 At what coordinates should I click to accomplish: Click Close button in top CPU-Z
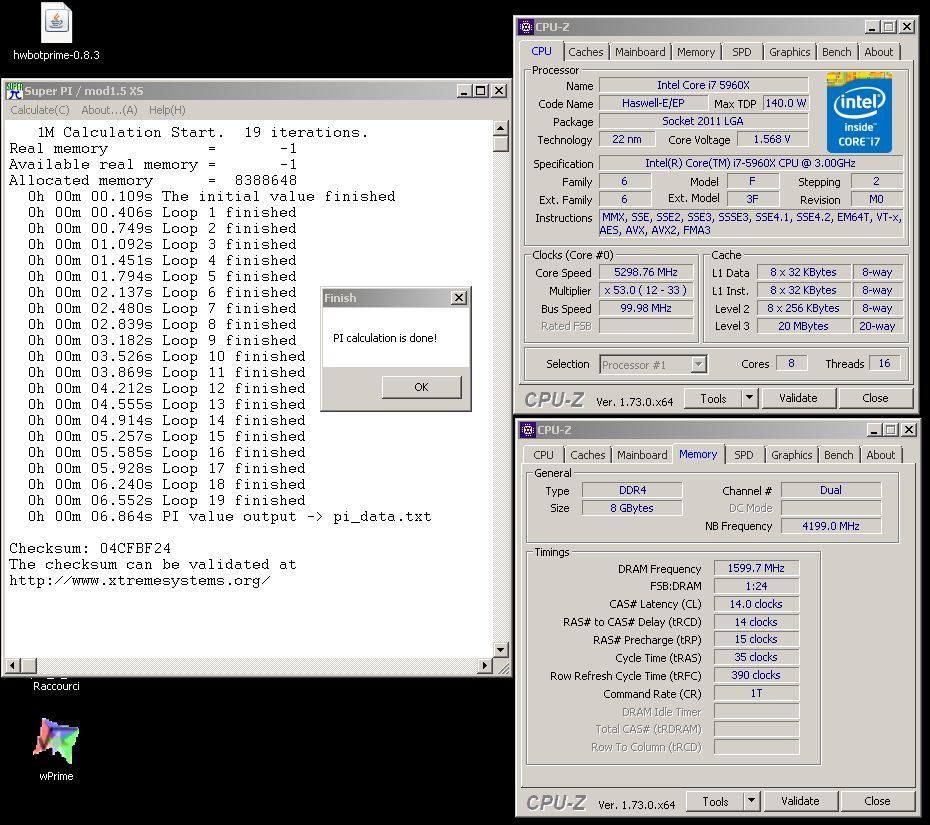pos(875,398)
